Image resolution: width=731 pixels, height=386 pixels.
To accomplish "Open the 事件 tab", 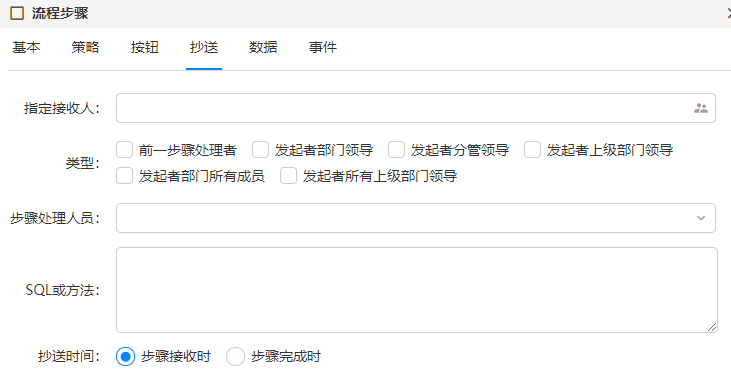I will pyautogui.click(x=323, y=47).
